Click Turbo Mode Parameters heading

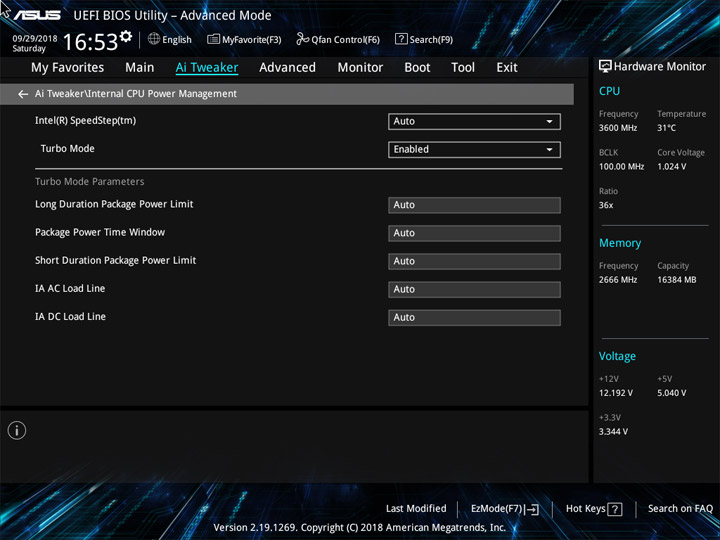(90, 181)
